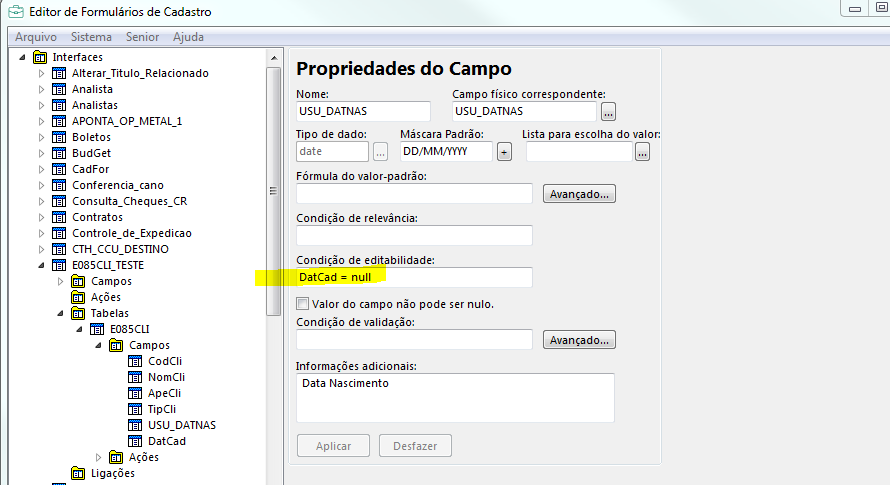Viewport: 890px width, 485px height.
Task: Click the Interfaces root folder icon
Action: (40, 57)
